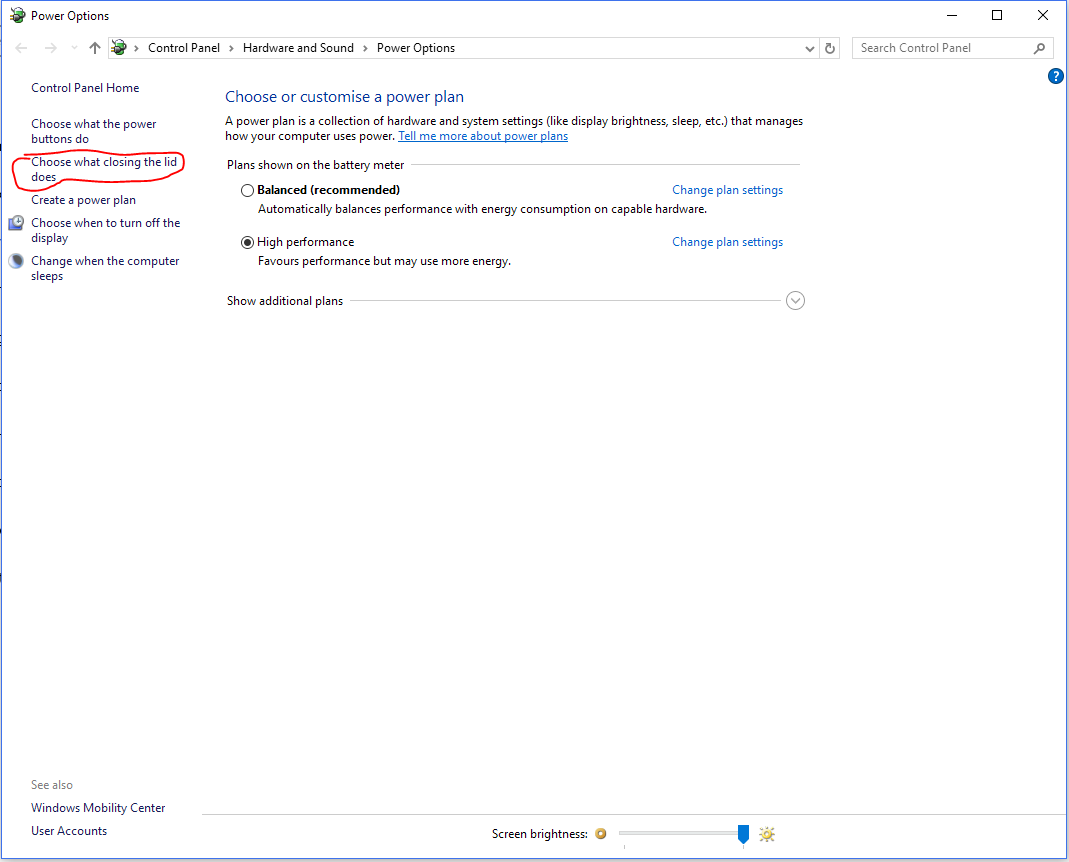1069x862 pixels.
Task: Expand the chevron before Control Panel breadcrumb
Action: pos(136,48)
